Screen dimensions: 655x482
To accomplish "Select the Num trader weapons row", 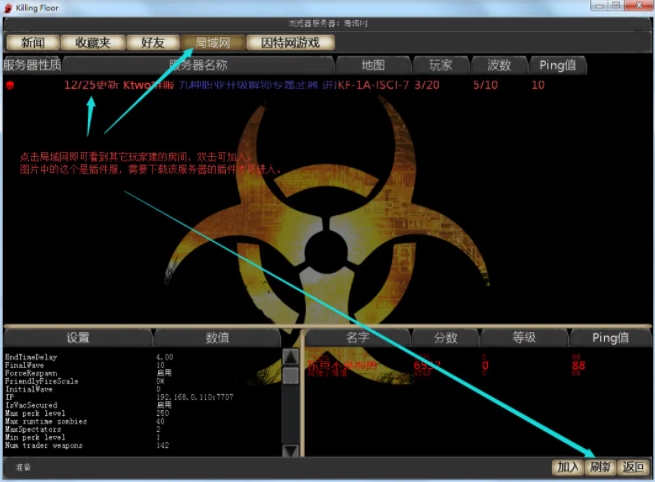I will pyautogui.click(x=142, y=445).
